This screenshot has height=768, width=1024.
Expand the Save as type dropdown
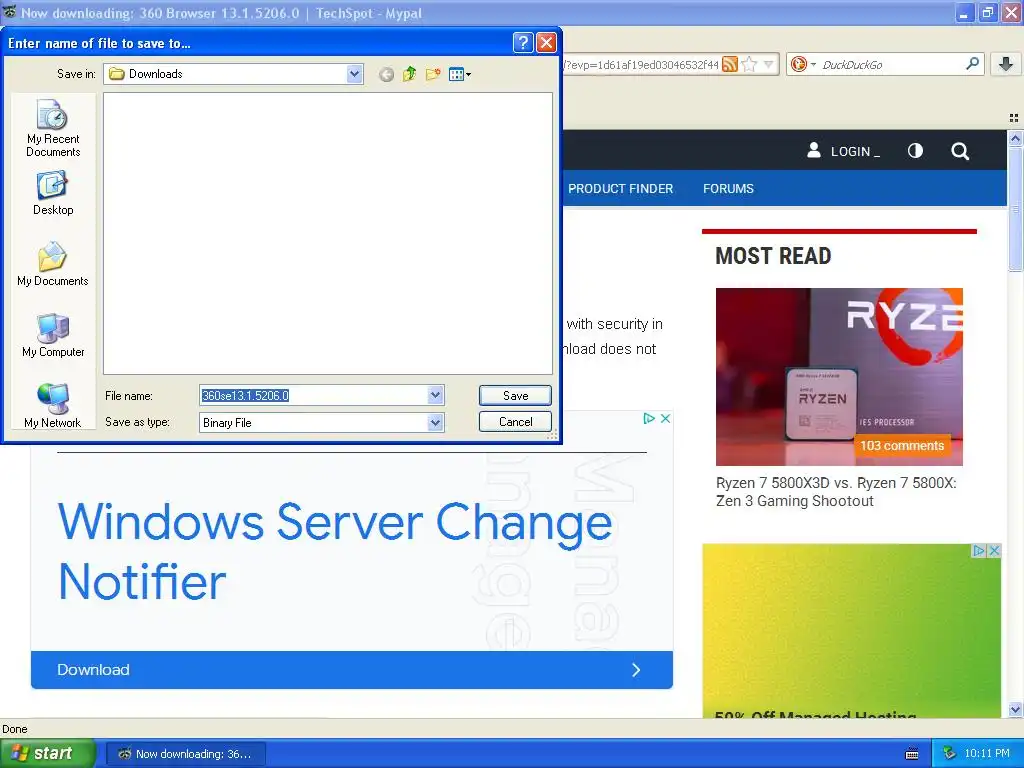(x=436, y=423)
